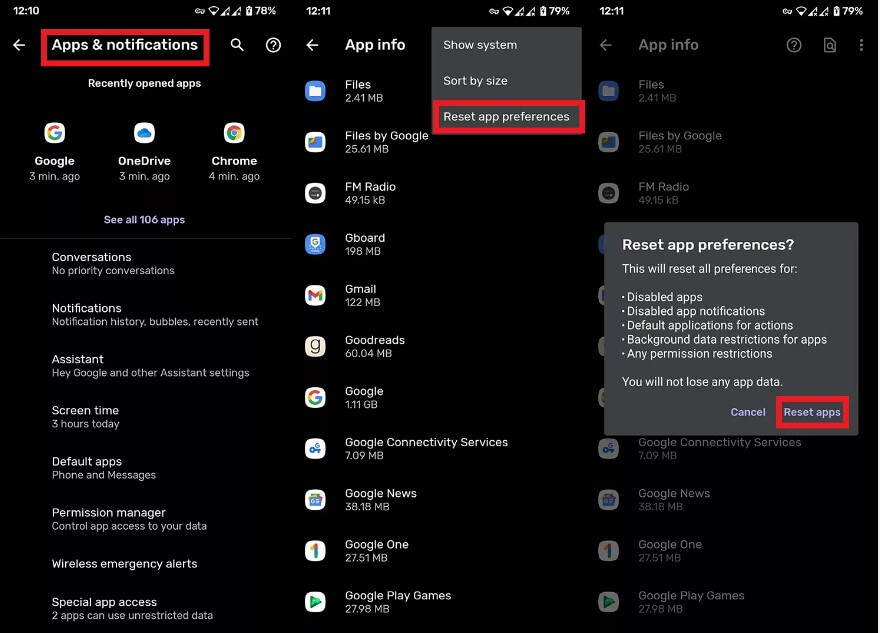Open Gmail icon in middle list

[x=315, y=295]
